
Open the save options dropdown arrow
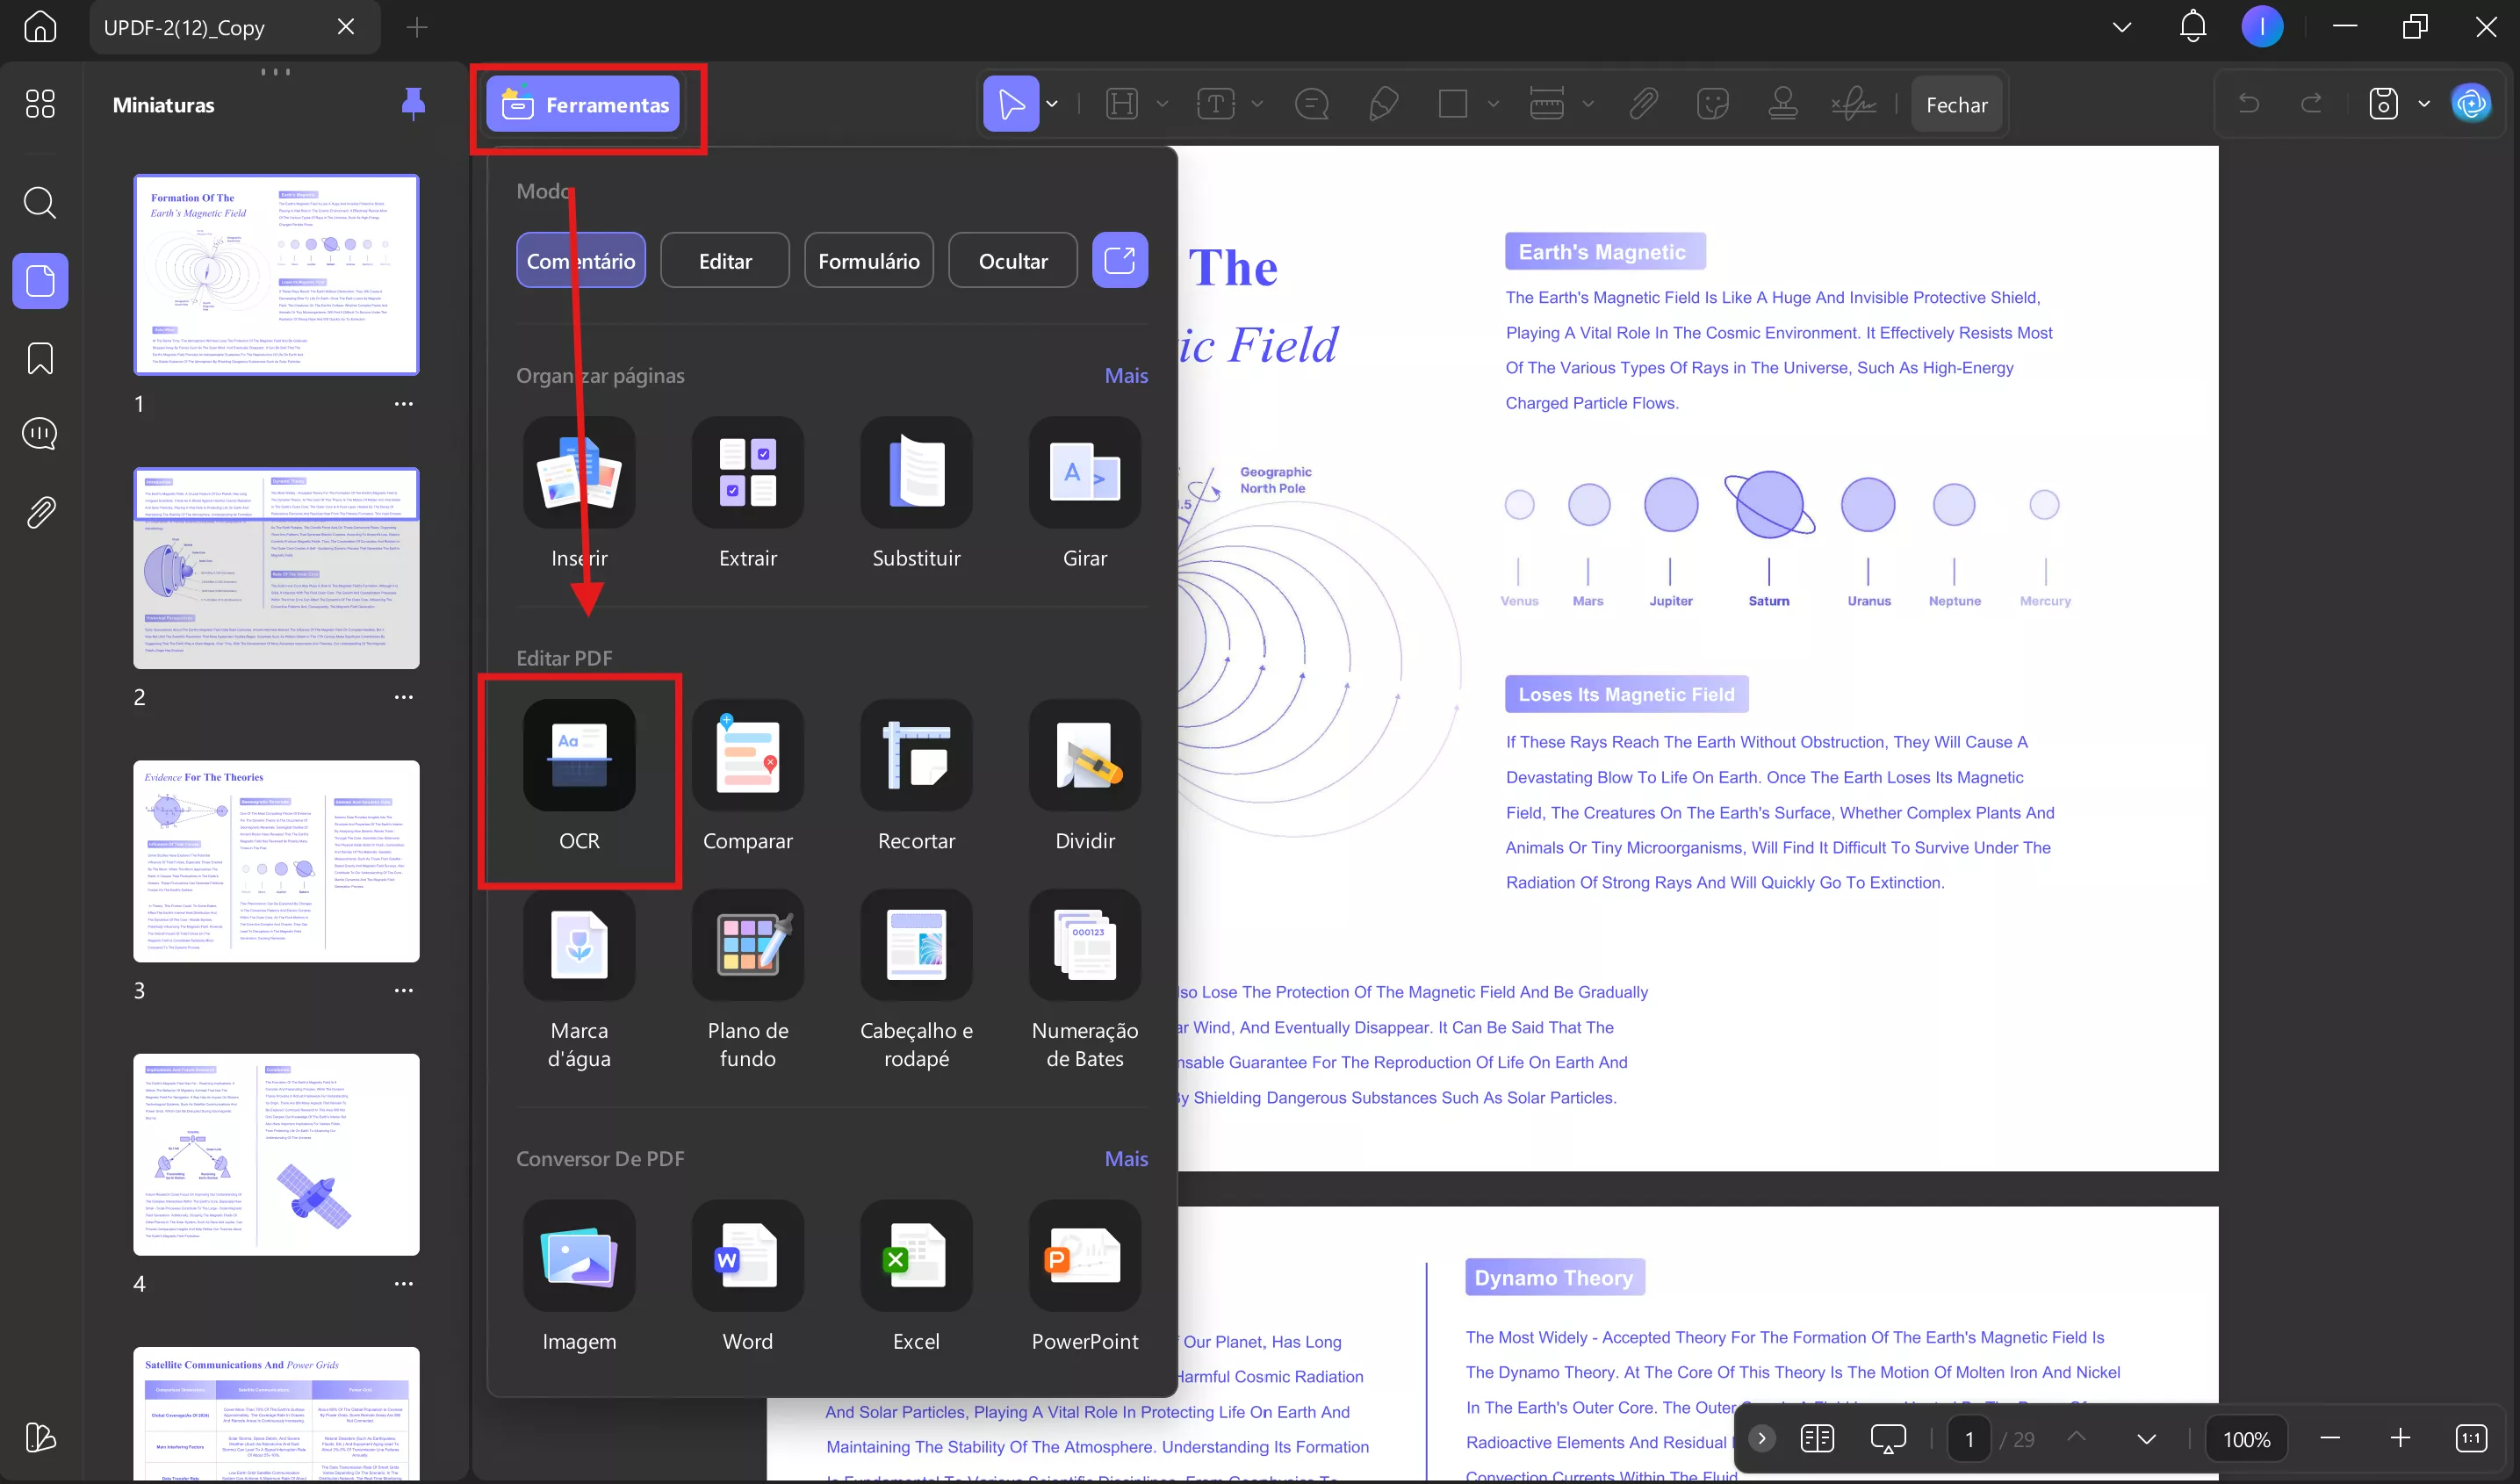click(x=2424, y=104)
